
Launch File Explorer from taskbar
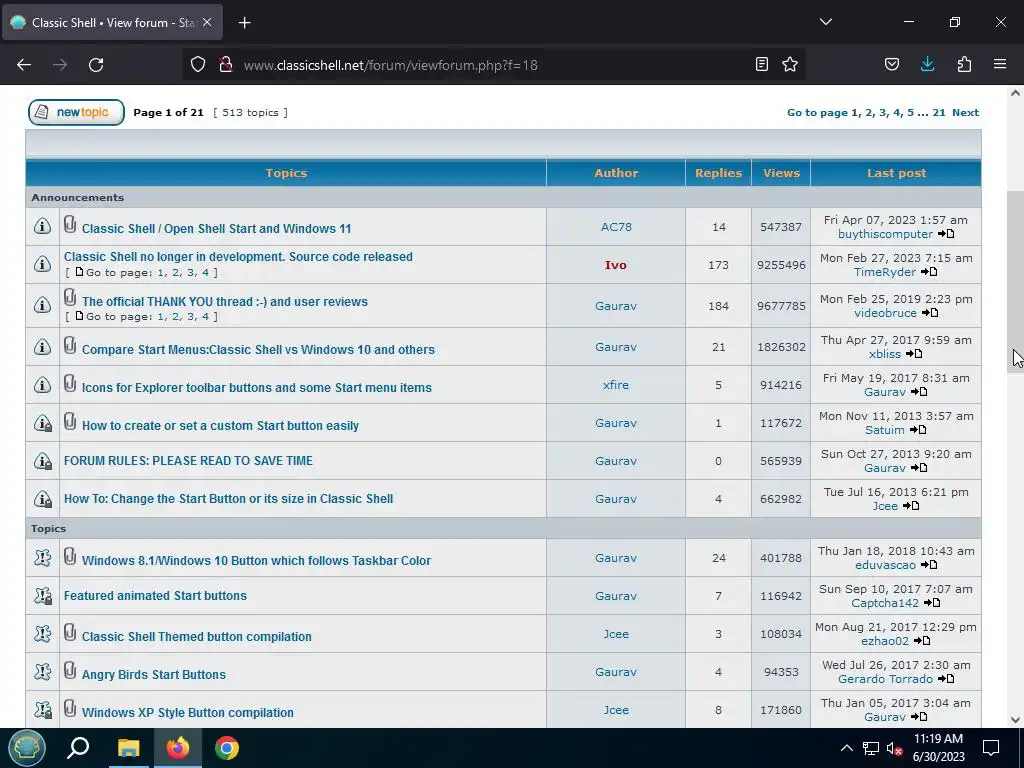pos(129,748)
